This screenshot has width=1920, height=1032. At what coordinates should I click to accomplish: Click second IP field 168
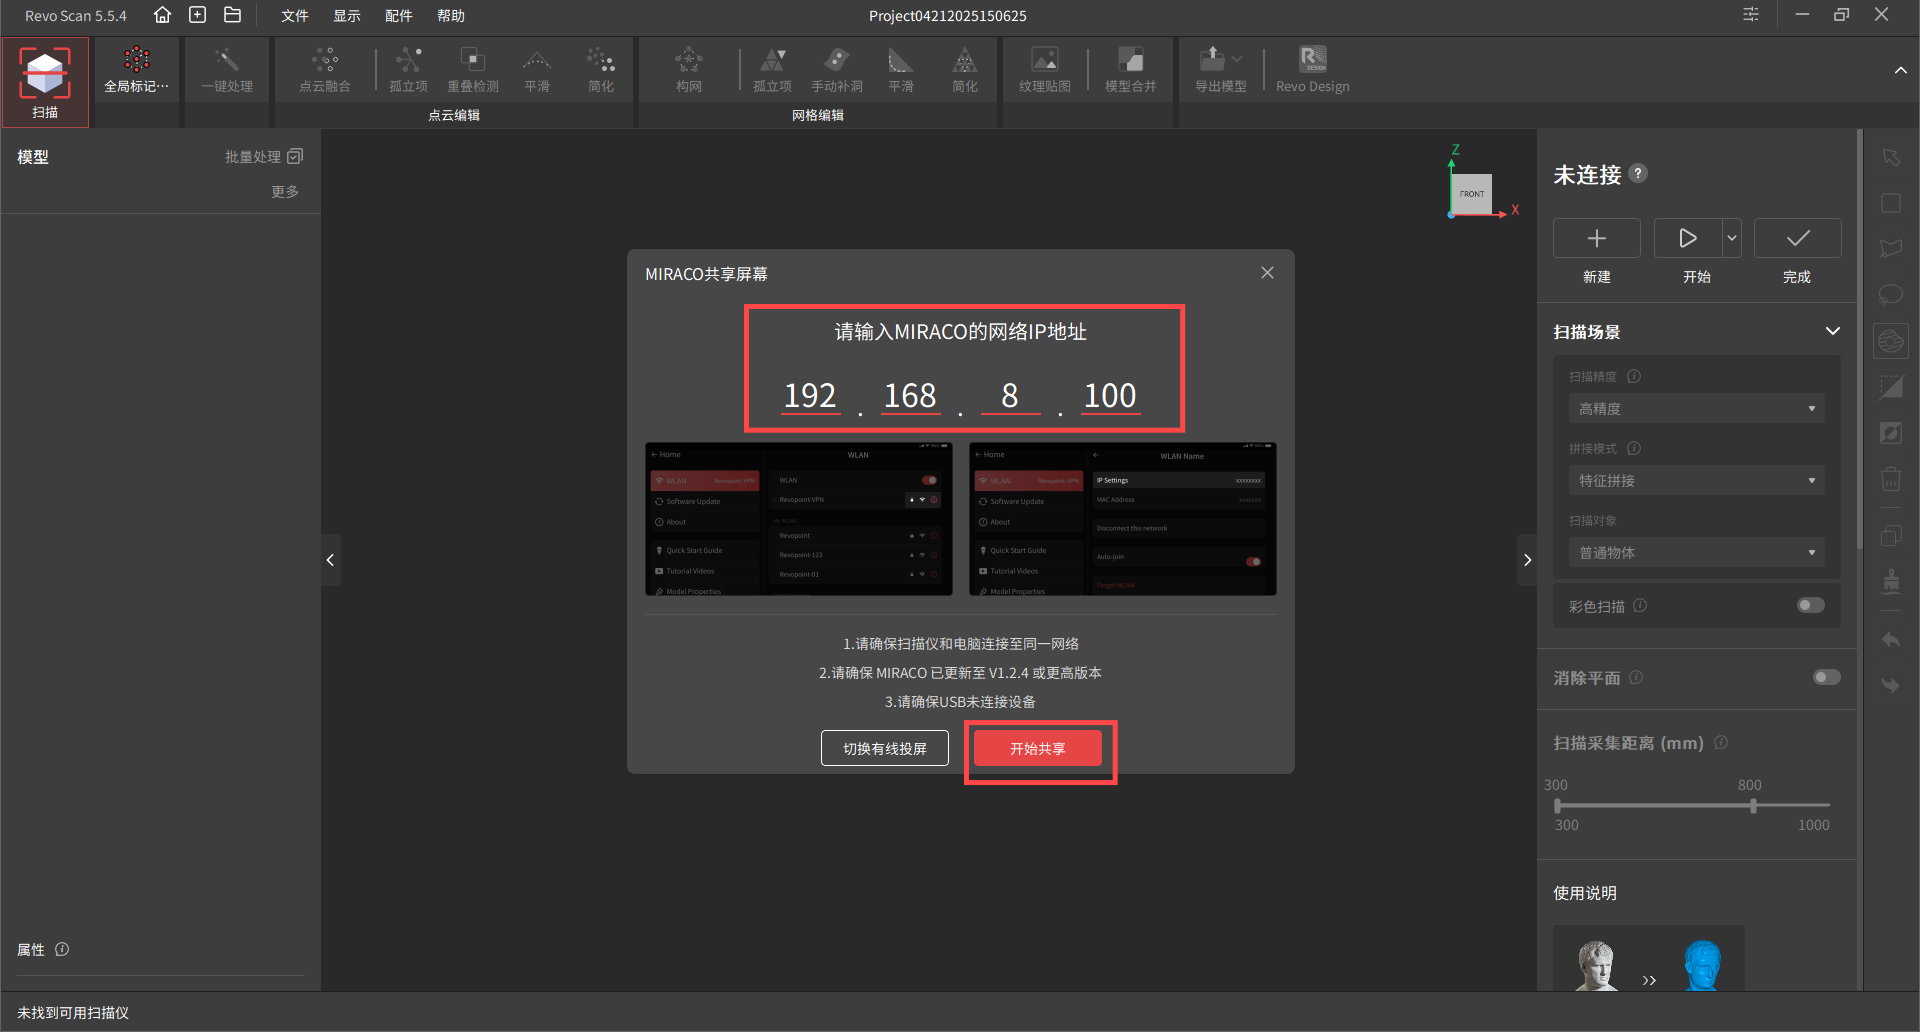pyautogui.click(x=910, y=395)
